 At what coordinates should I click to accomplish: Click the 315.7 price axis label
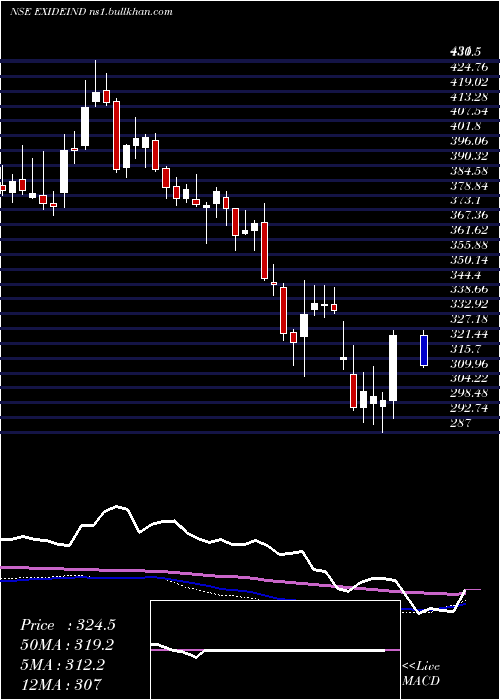point(465,348)
